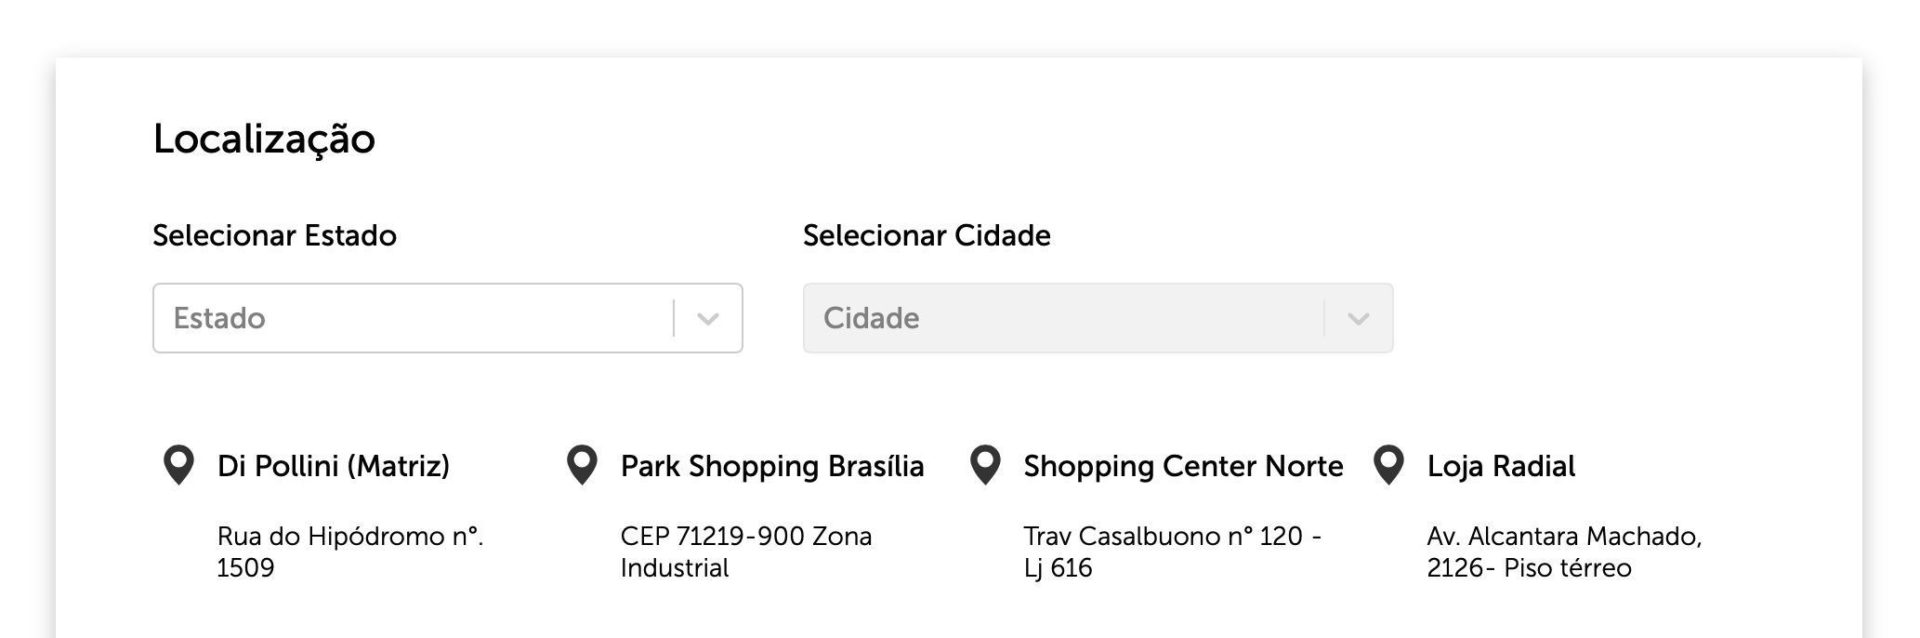Click the map pin beside Di Pollini (Matriz)
This screenshot has width=1920, height=638.
[x=179, y=465]
